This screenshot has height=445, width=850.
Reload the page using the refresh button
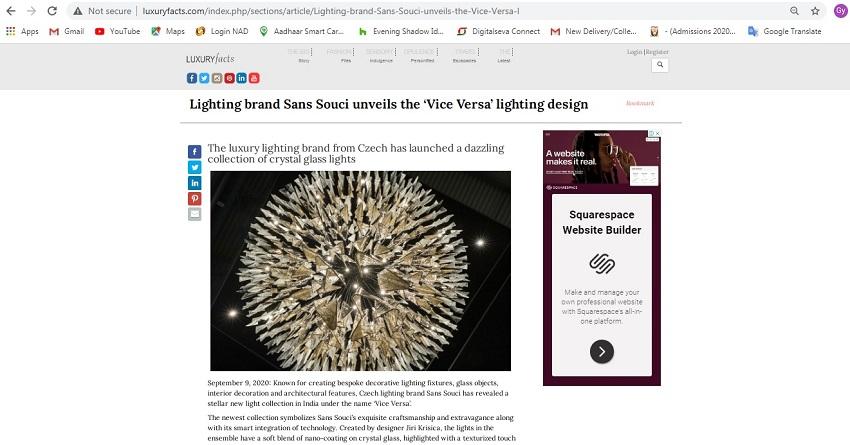point(52,11)
